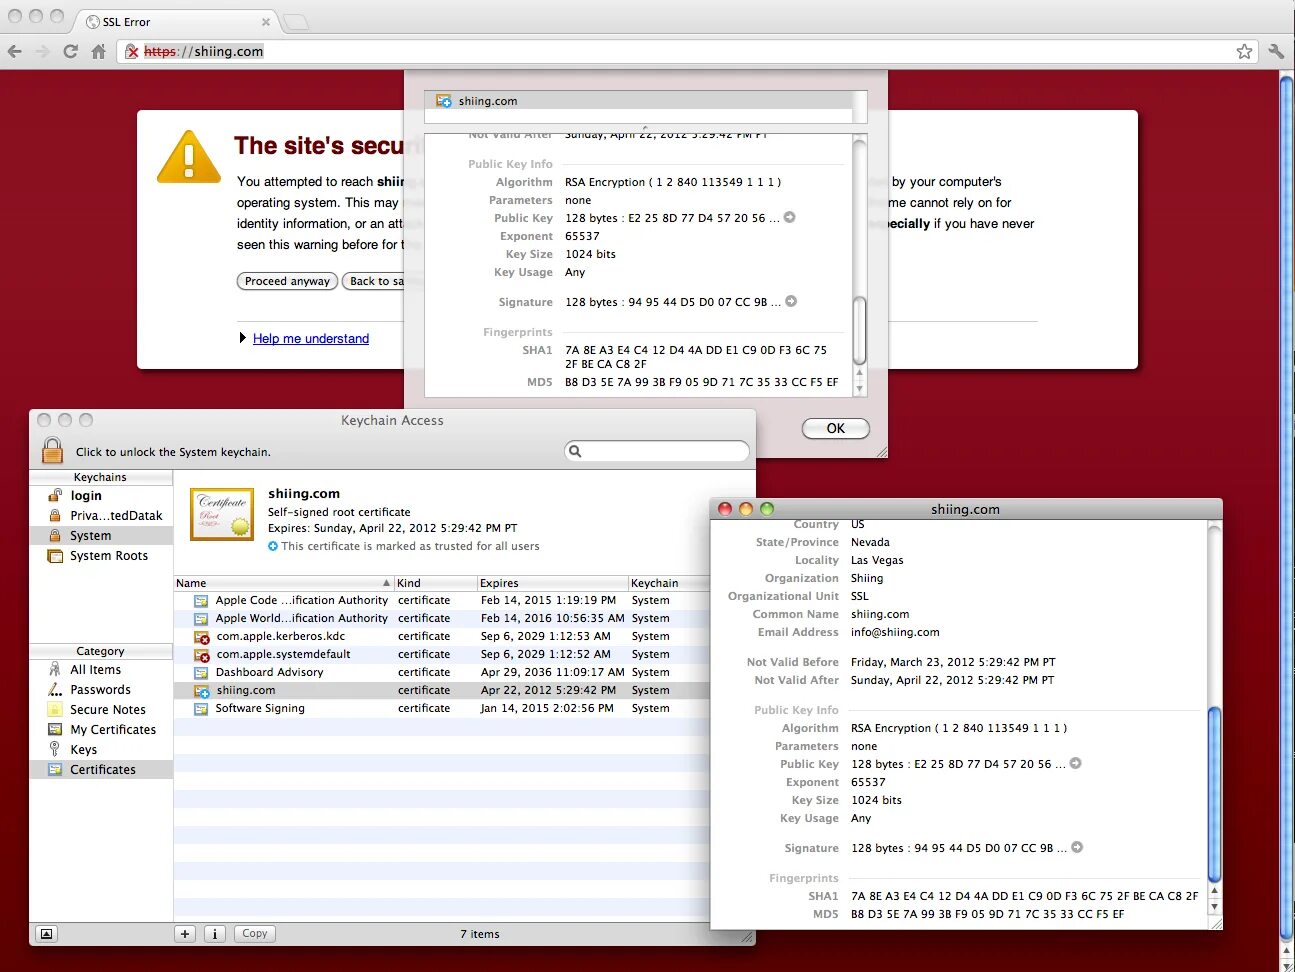Close the SSL Error tab
The width and height of the screenshot is (1295, 972).
click(266, 22)
